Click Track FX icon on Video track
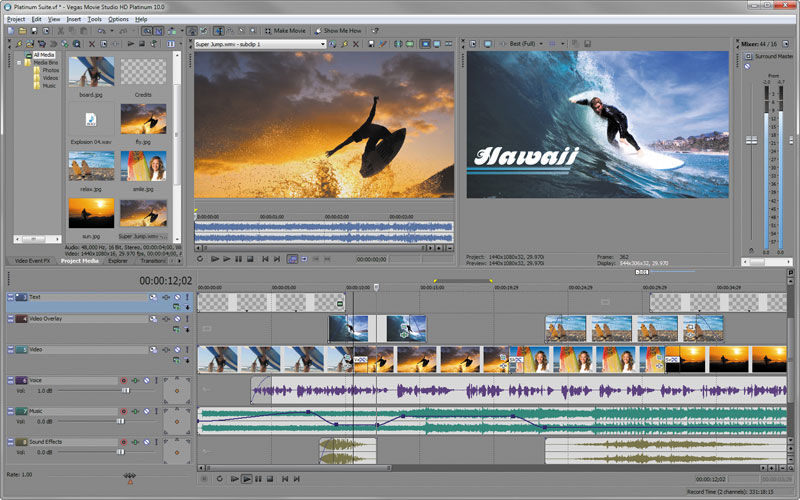800x500 pixels. point(164,349)
